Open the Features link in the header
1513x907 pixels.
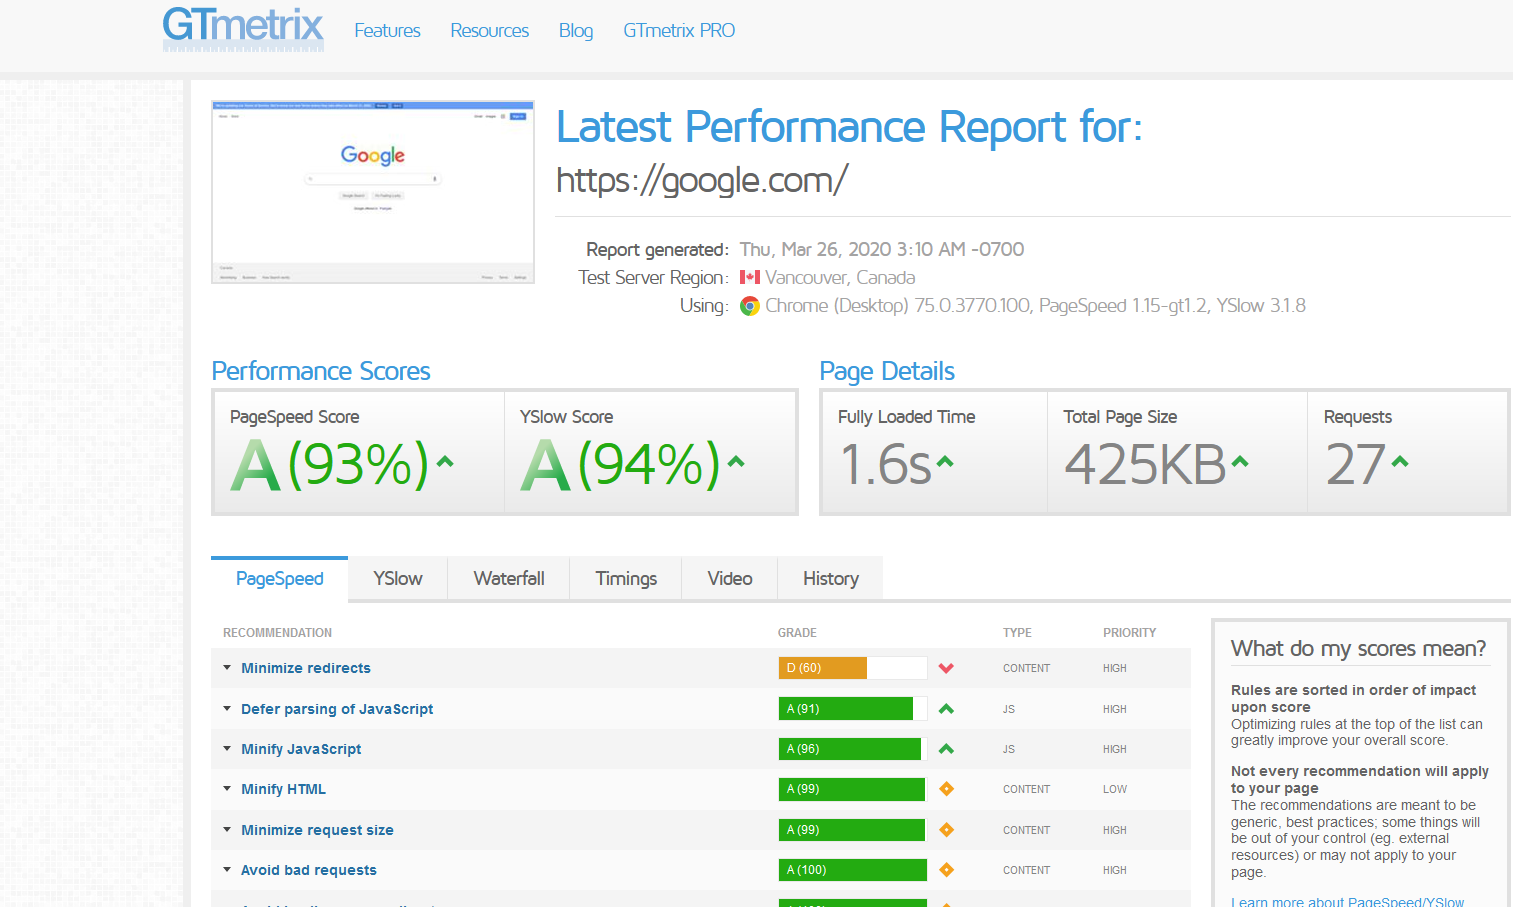coord(387,31)
